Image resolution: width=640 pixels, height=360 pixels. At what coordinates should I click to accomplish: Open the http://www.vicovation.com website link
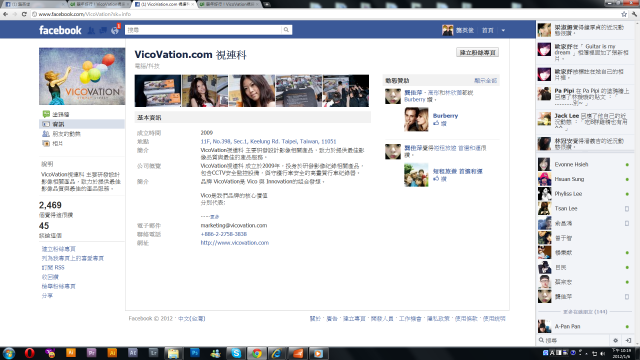tap(235, 243)
